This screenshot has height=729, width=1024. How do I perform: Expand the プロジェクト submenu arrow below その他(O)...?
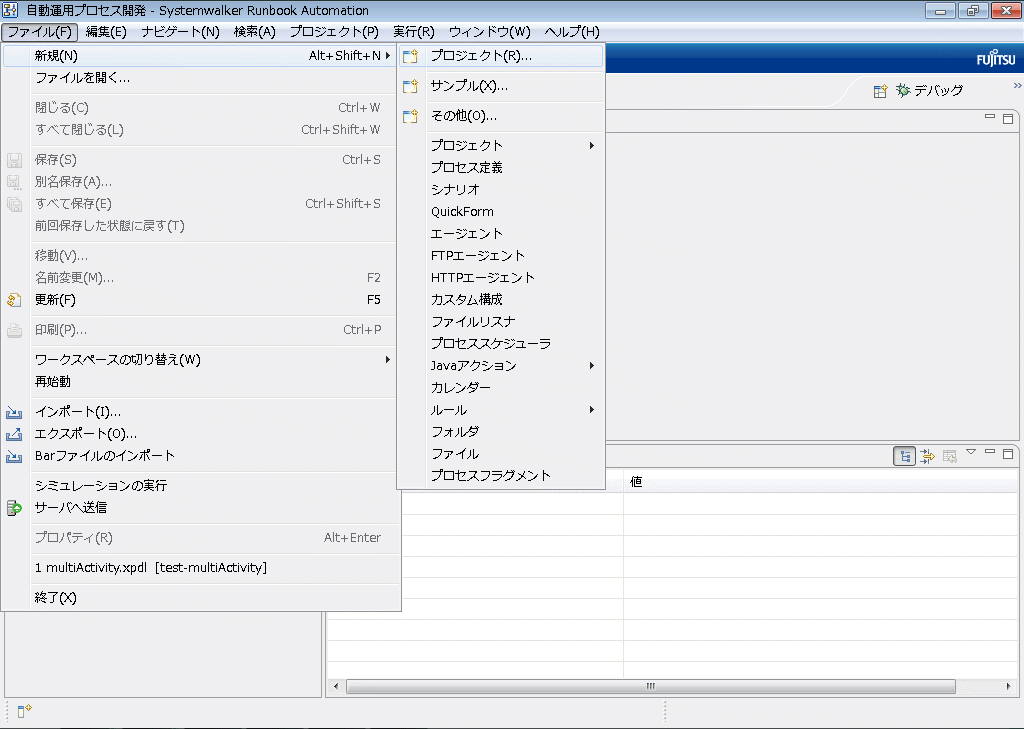tap(592, 145)
